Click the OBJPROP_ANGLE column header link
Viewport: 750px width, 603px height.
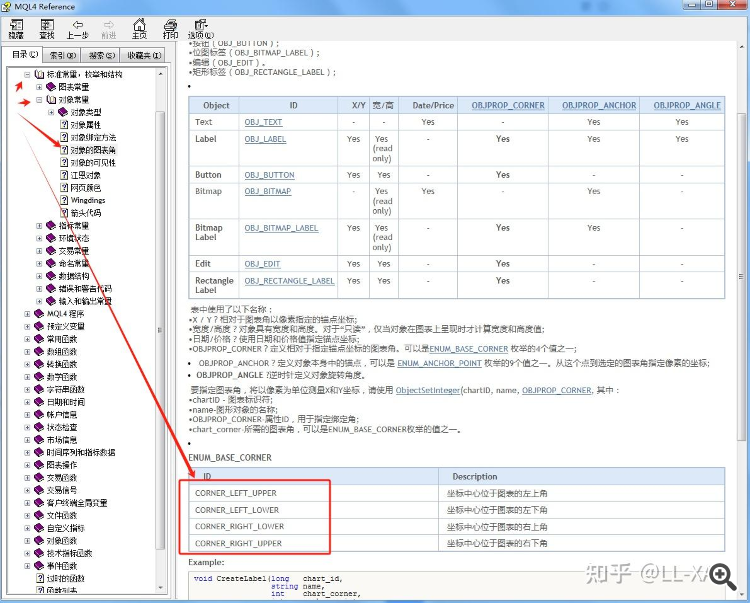coord(687,105)
